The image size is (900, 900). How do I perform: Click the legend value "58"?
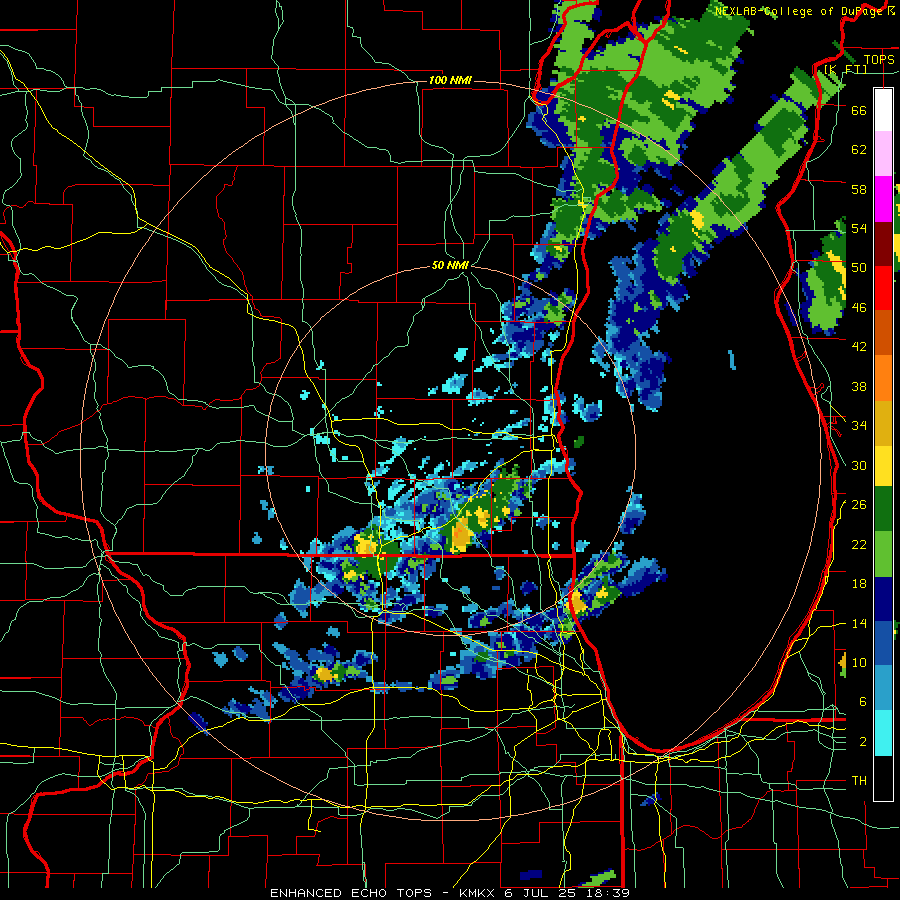pyautogui.click(x=859, y=190)
